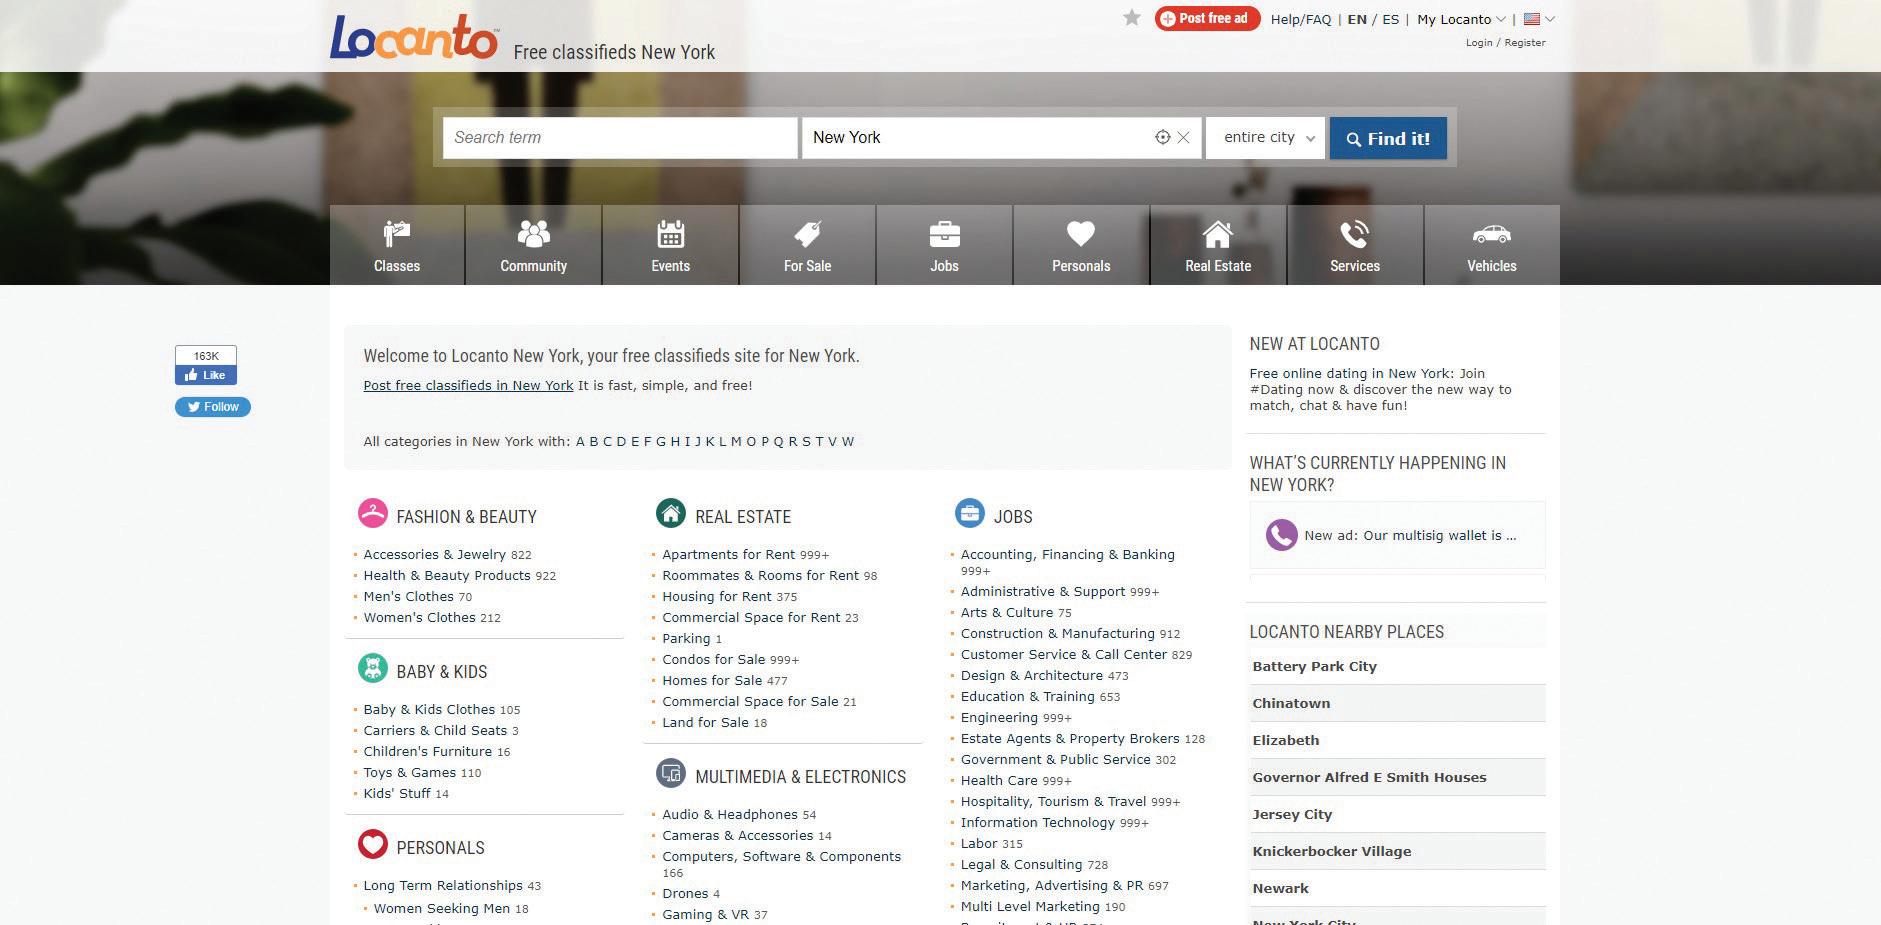Screen dimensions: 1881x925
Task: Select letter M in category index
Action: 736,441
